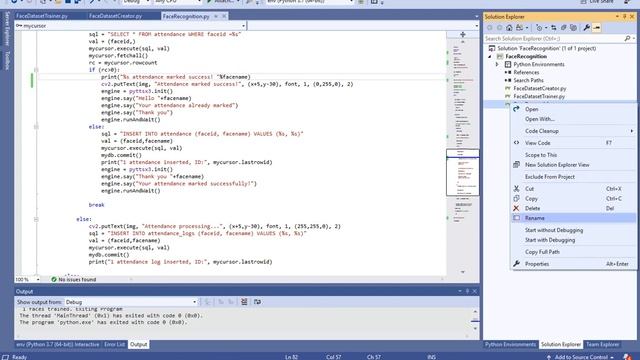Expand Python Environments node
This screenshot has width=640, height=360.
pos(497,64)
